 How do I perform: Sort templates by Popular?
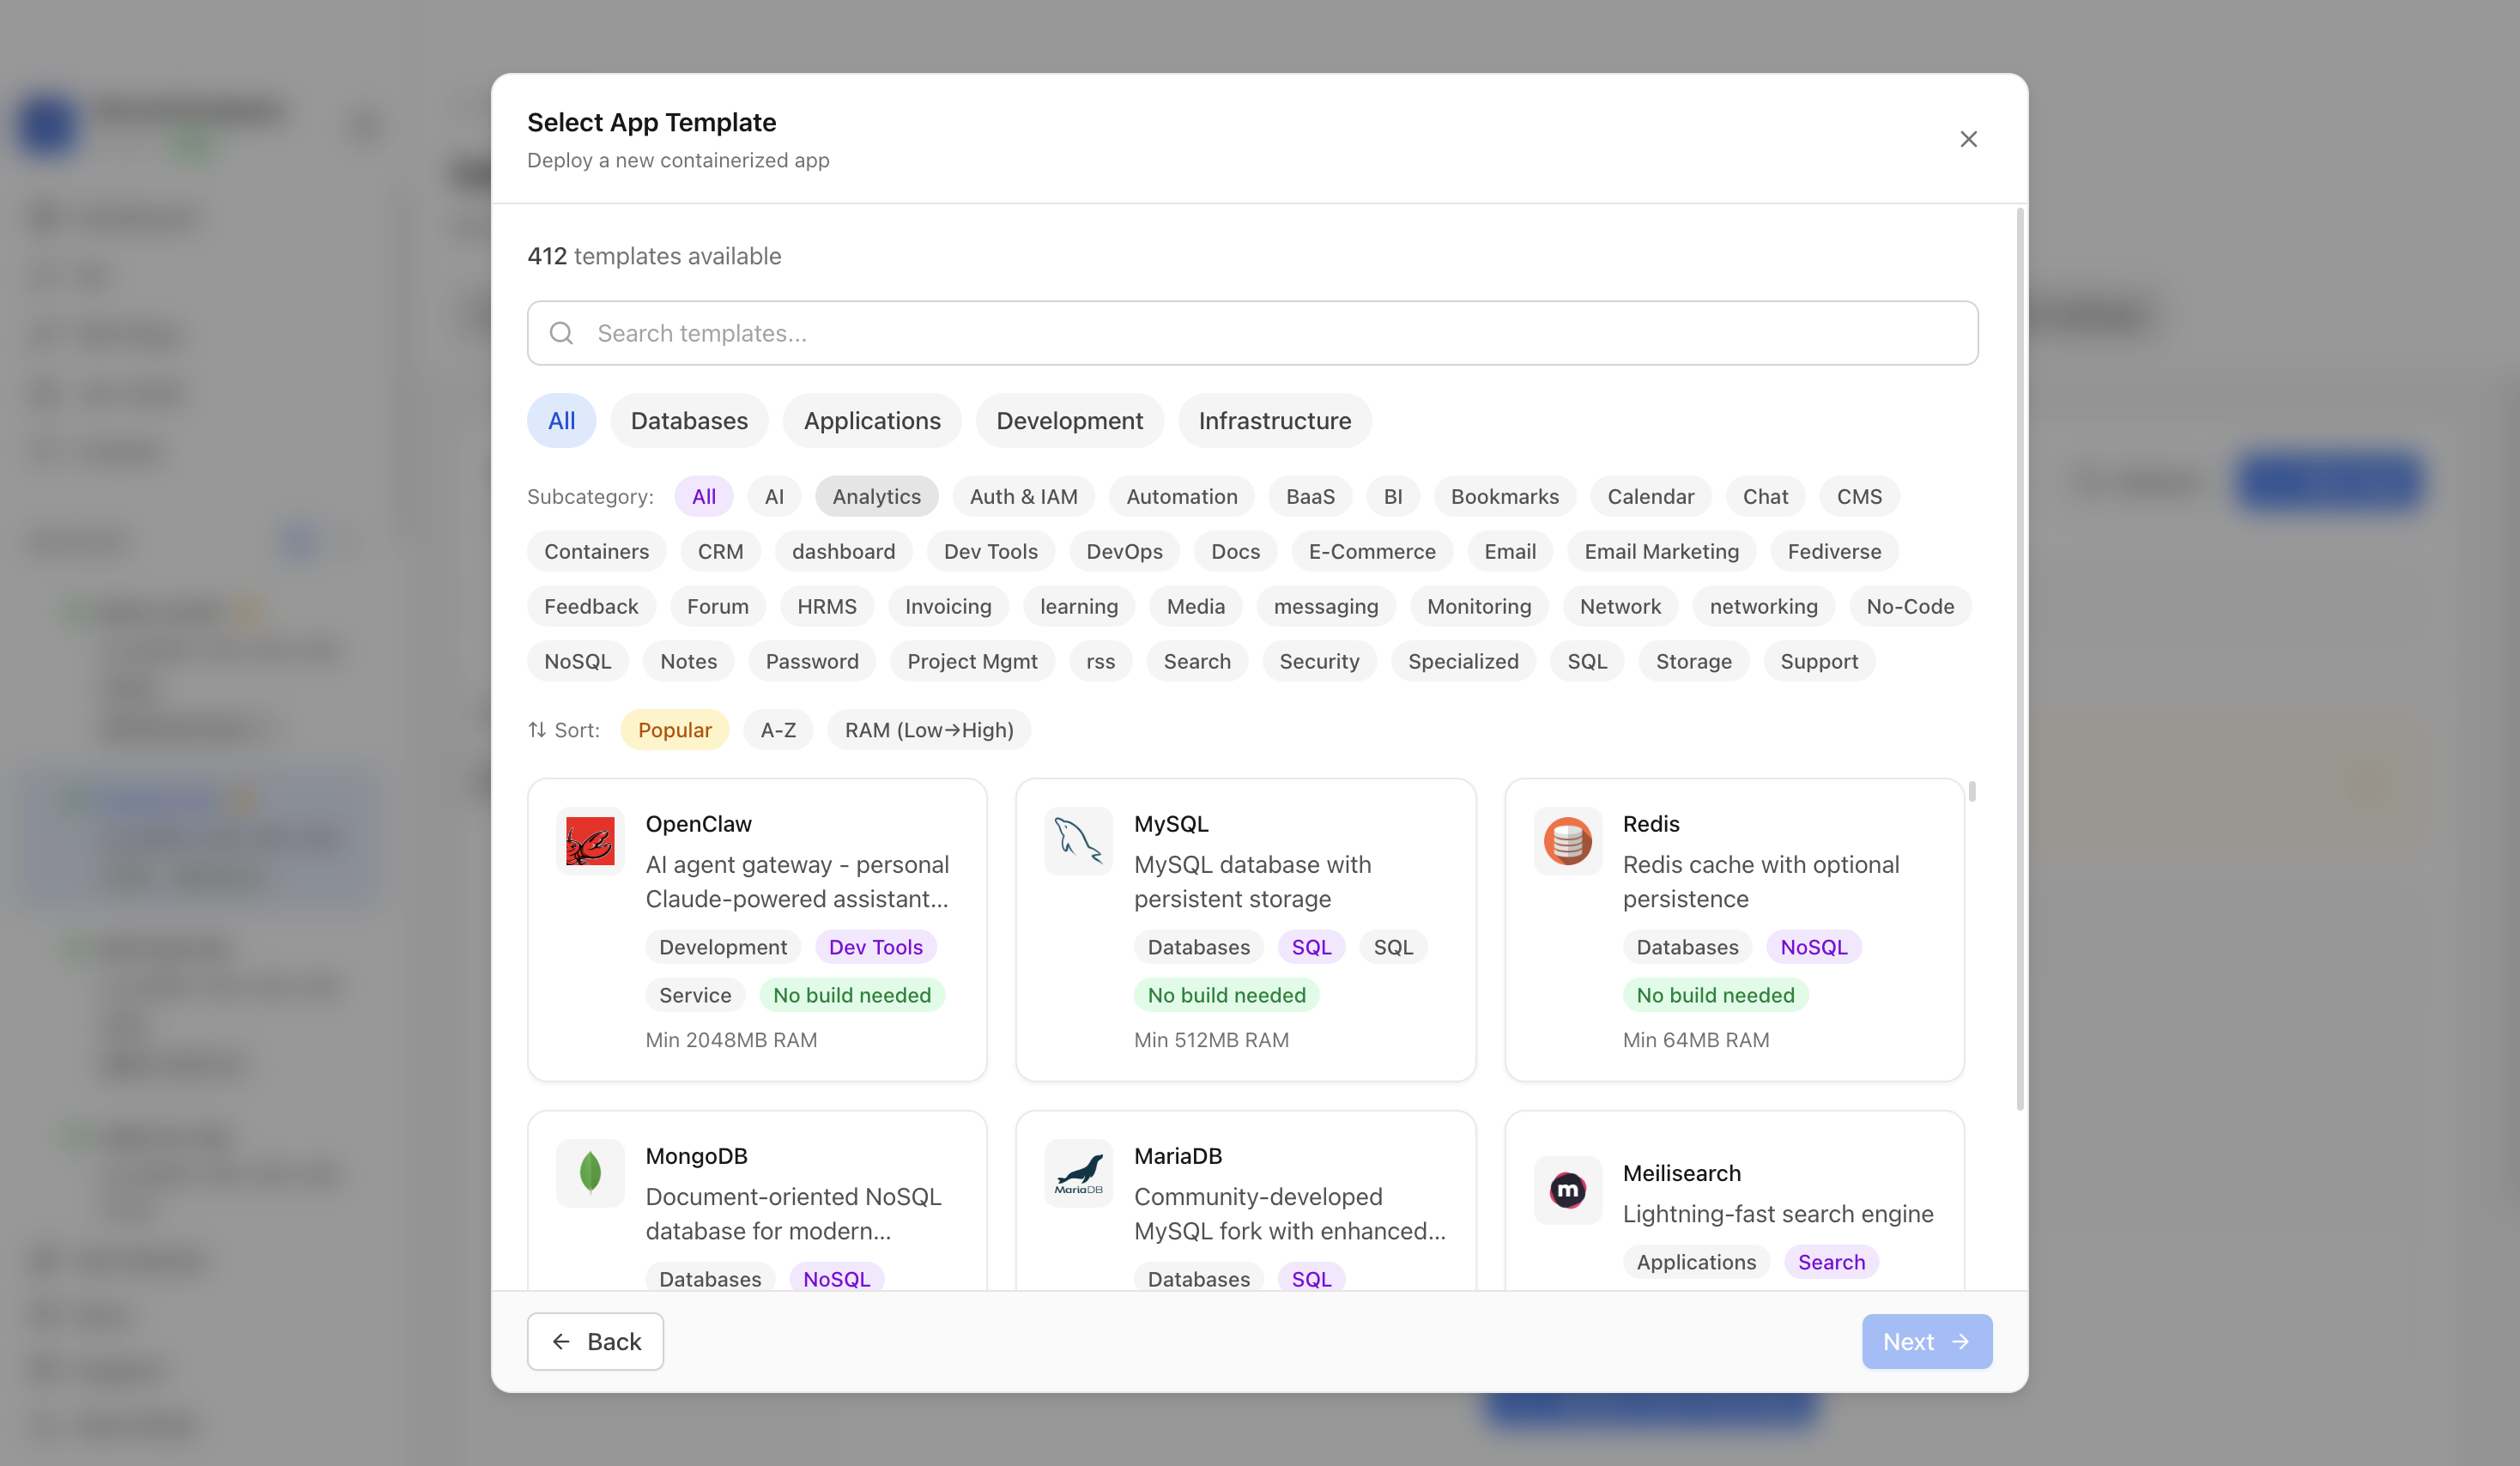coord(674,730)
